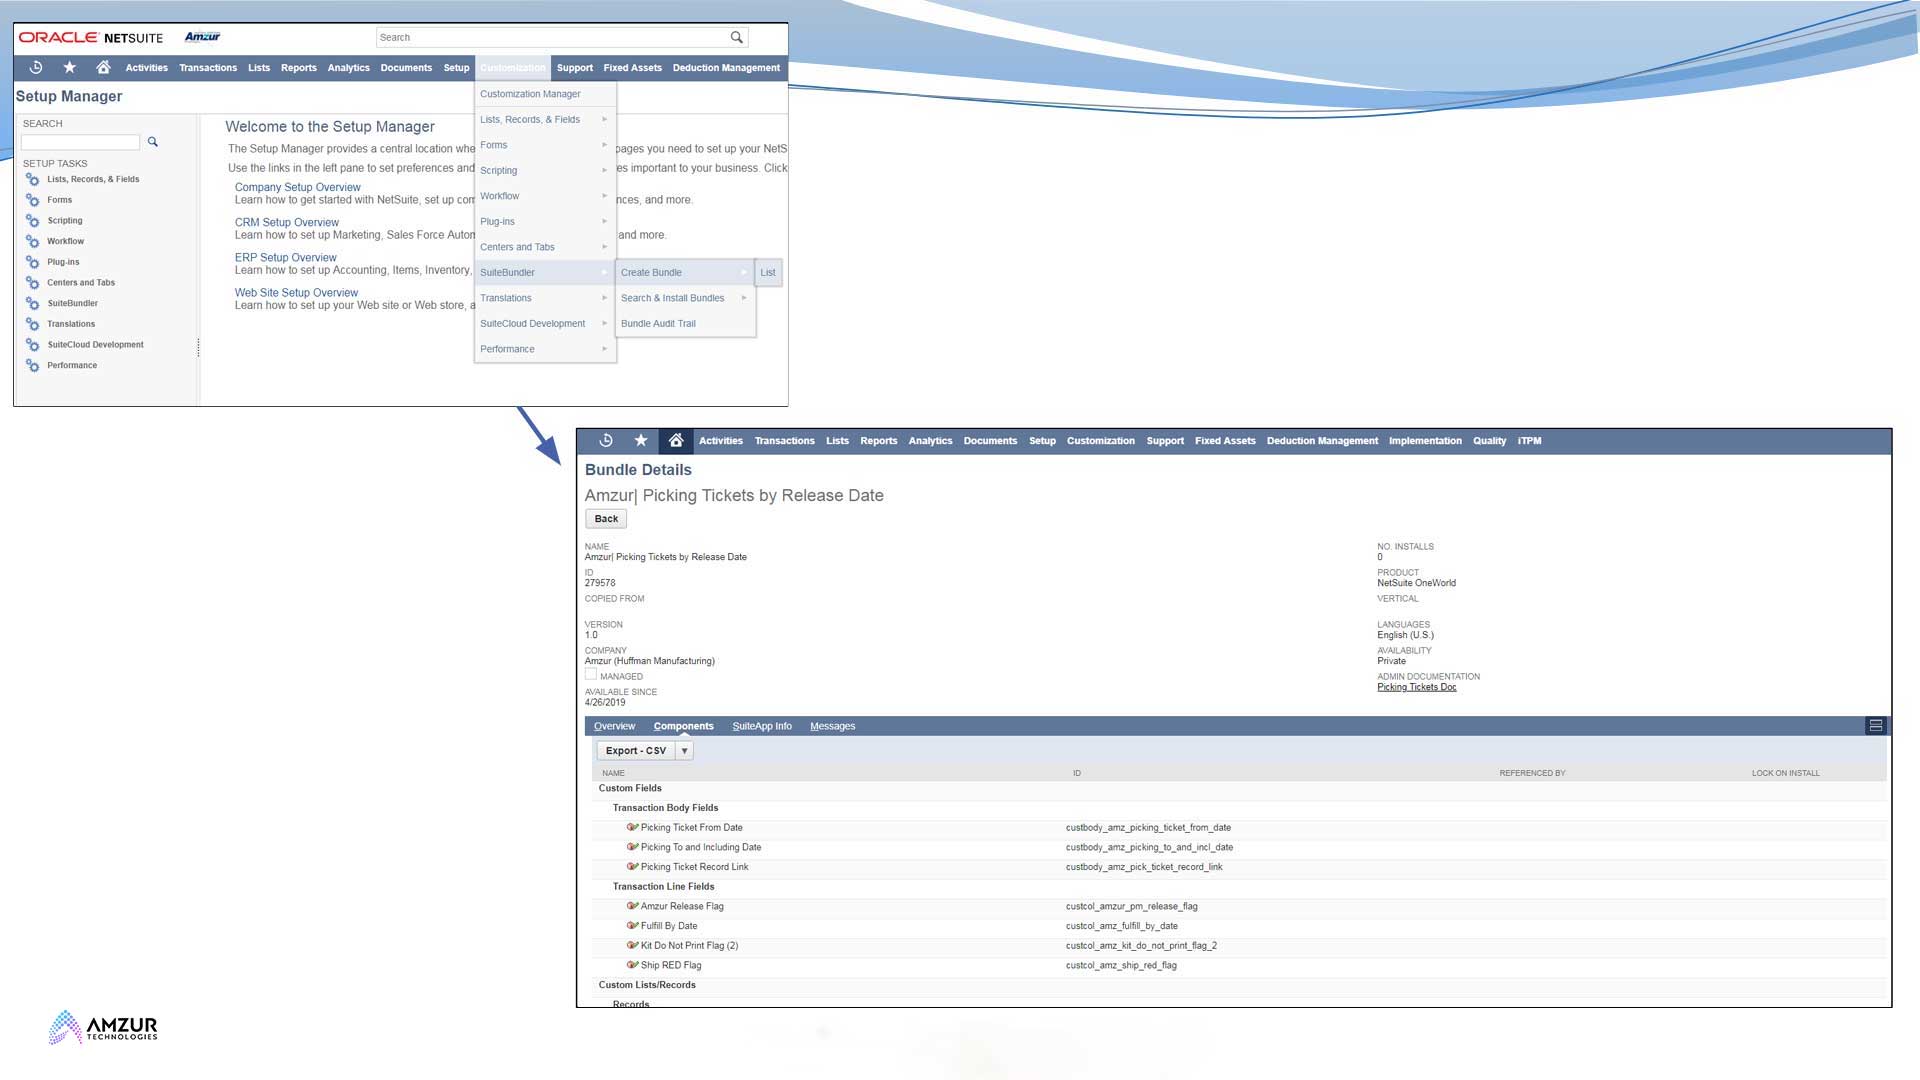Click icon next to Picking Ticket From Date
The image size is (1920, 1080).
click(632, 827)
